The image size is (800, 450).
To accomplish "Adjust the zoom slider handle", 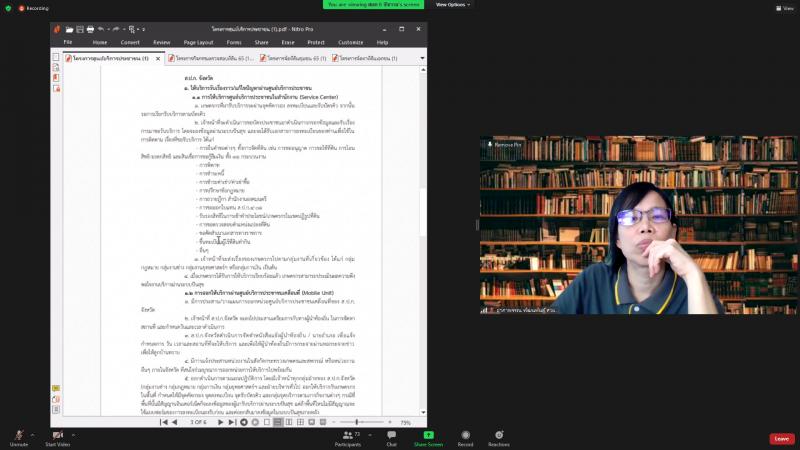I will click(x=357, y=422).
